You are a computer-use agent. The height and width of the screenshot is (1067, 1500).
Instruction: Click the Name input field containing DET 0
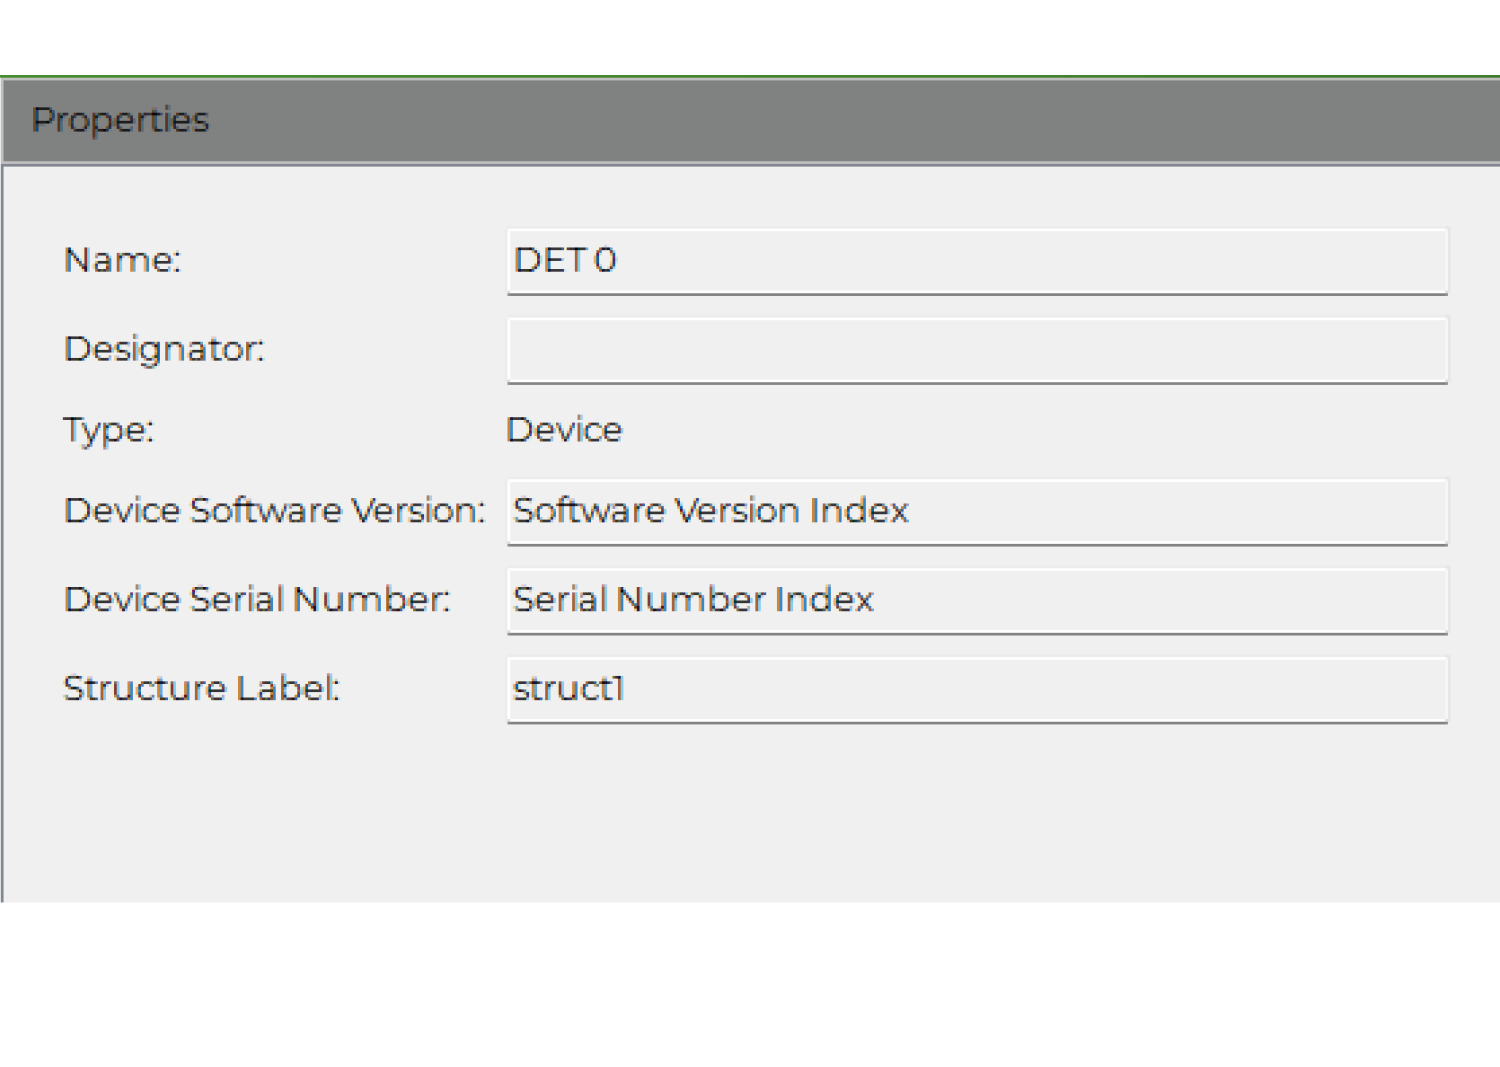pos(975,260)
